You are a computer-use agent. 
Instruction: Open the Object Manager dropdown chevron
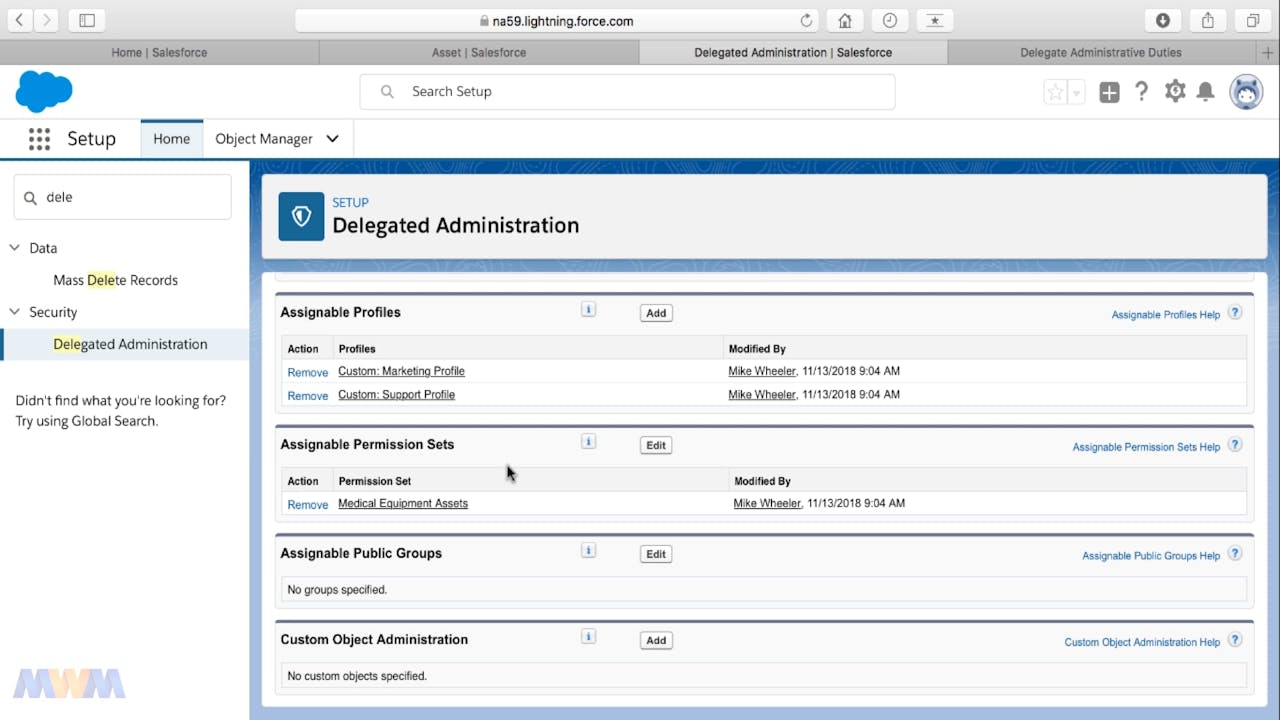pos(333,139)
